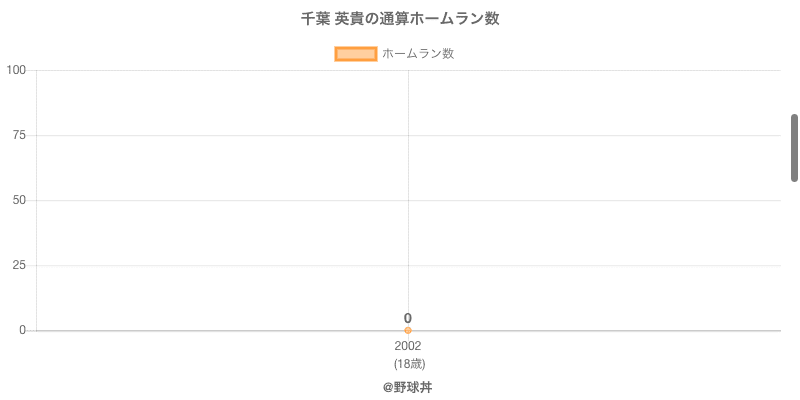
Task: Click the 50 y-axis tick label
Action: pyautogui.click(x=19, y=200)
